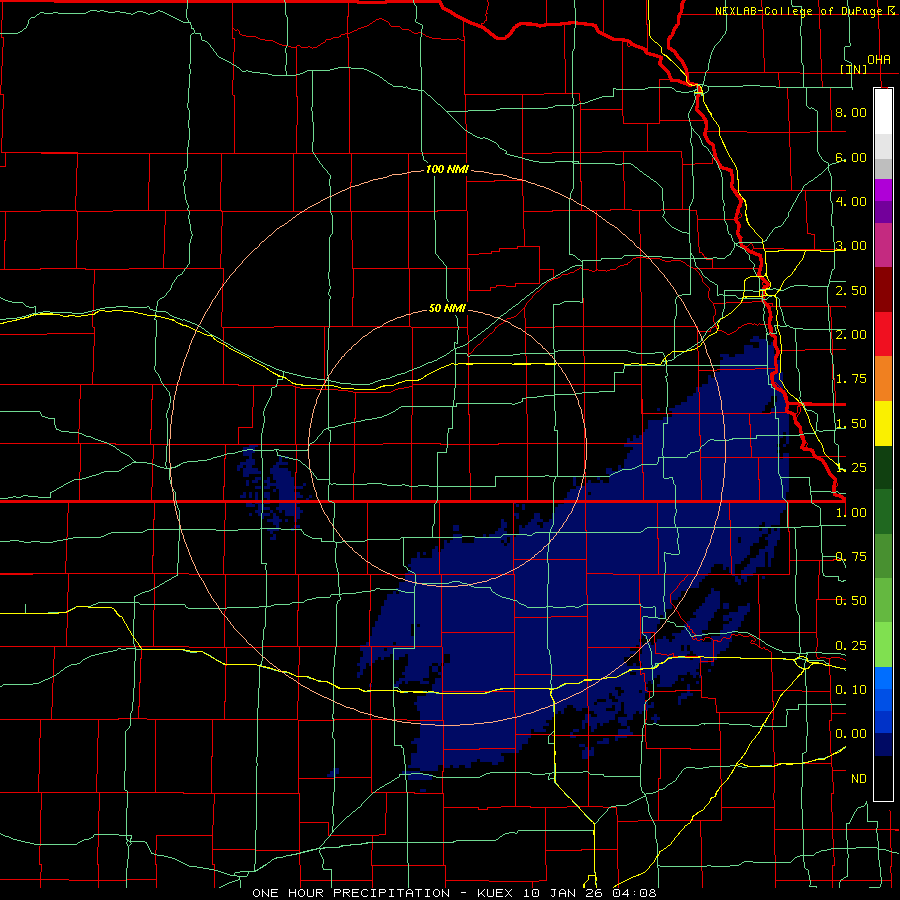This screenshot has width=900, height=900.
Task: Click the '0.00' legend value
Action: pyautogui.click(x=851, y=734)
